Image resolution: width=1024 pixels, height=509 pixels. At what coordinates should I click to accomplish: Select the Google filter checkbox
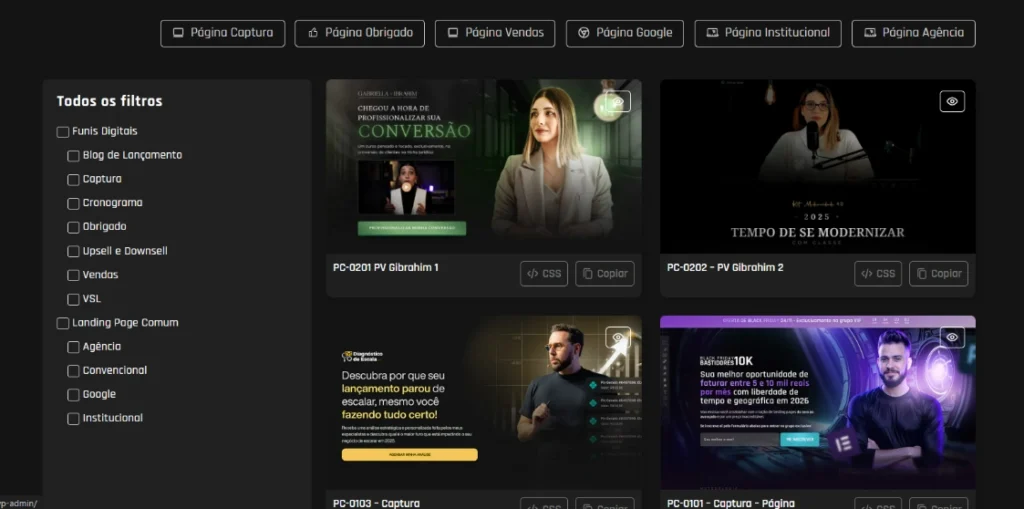pos(73,395)
